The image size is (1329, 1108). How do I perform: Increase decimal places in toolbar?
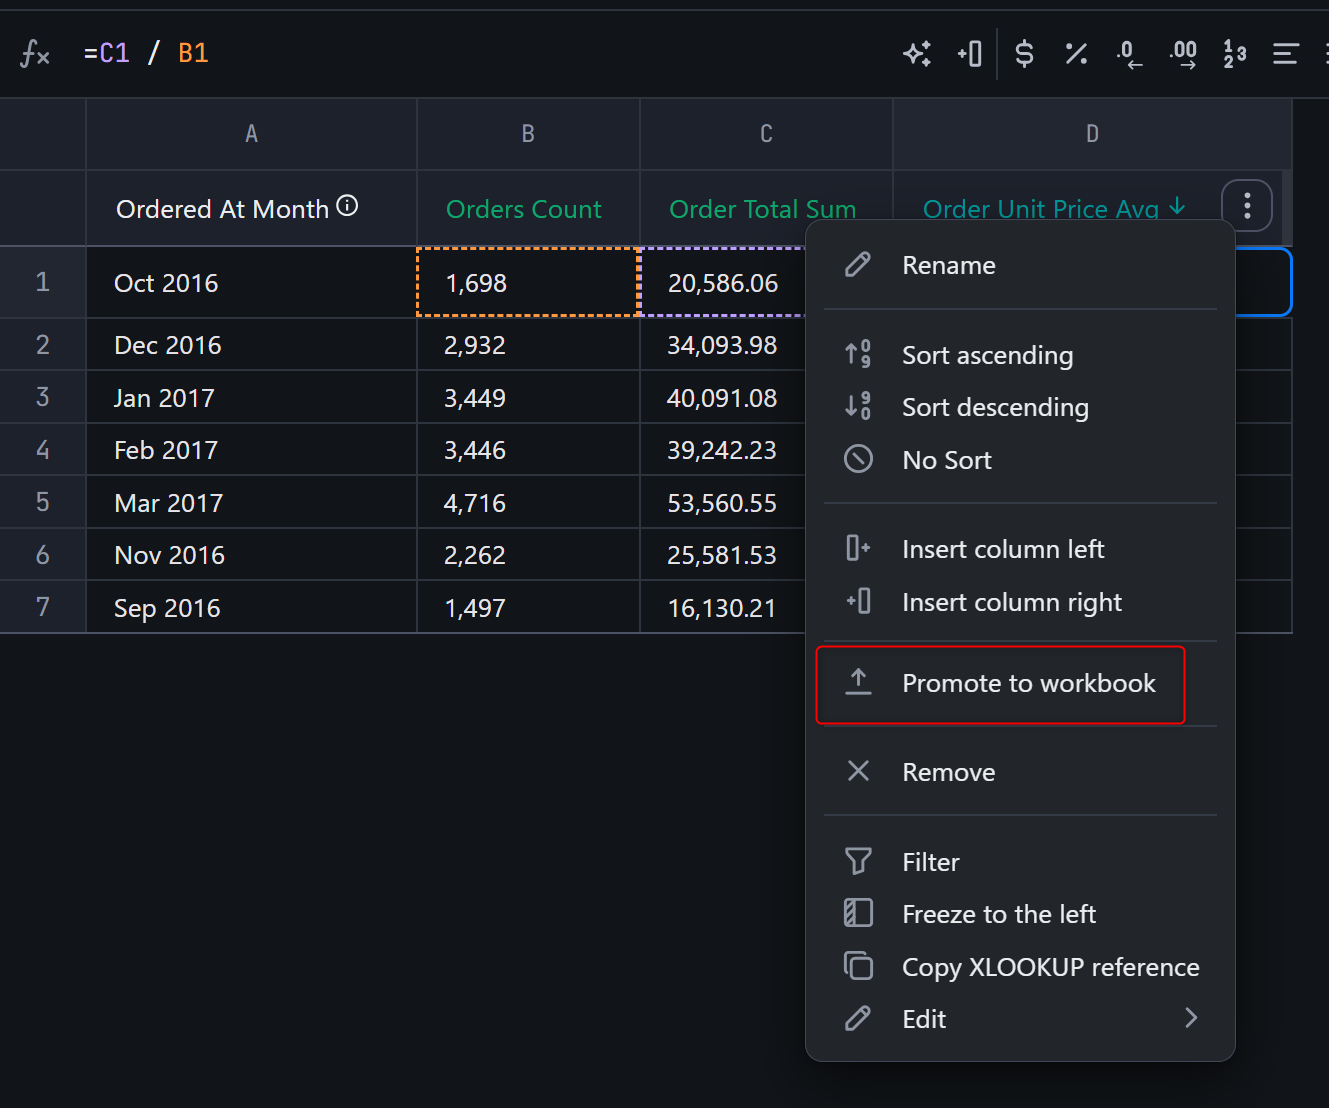[x=1183, y=54]
